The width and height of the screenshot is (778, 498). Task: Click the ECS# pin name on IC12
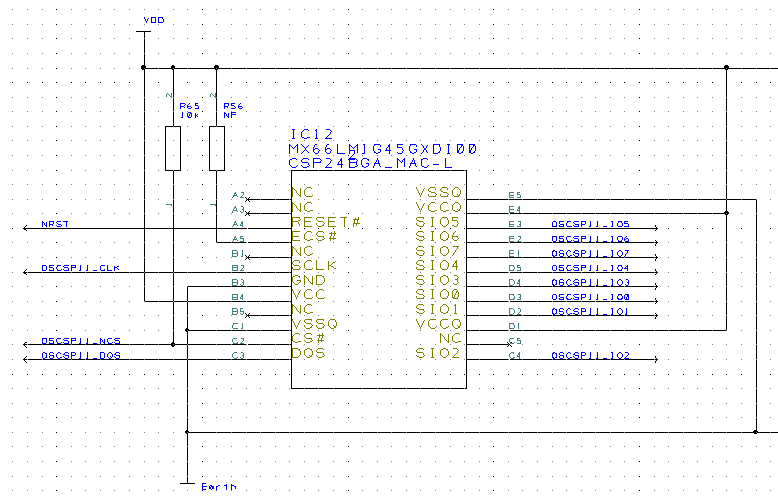click(x=315, y=236)
